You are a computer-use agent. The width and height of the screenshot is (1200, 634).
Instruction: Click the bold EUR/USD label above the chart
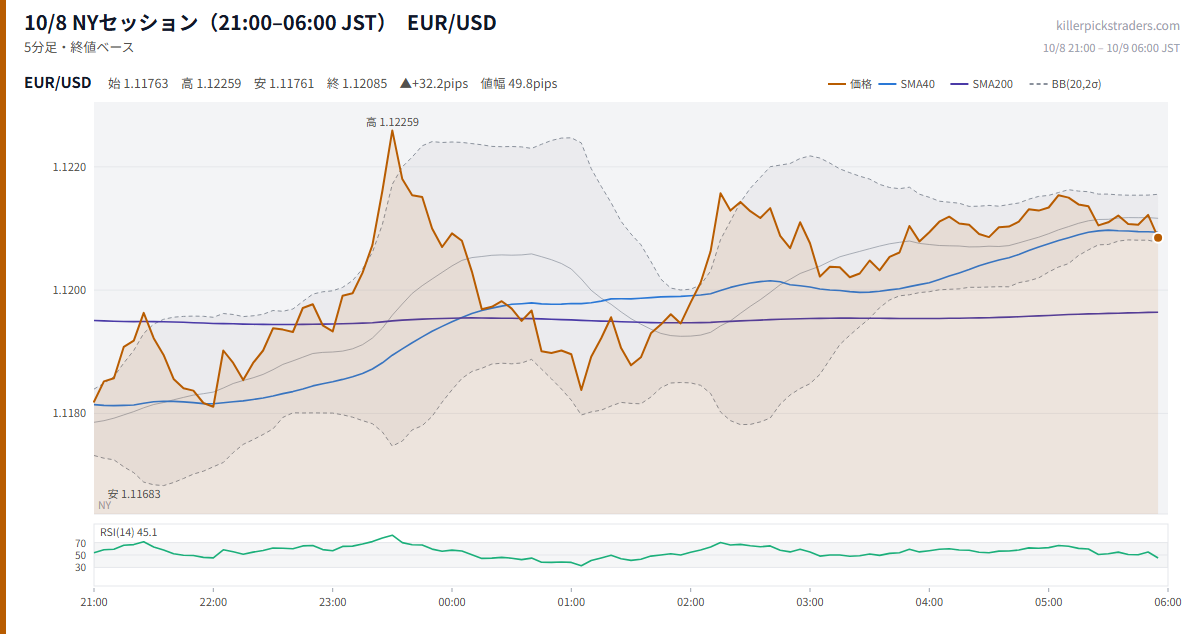[x=58, y=83]
